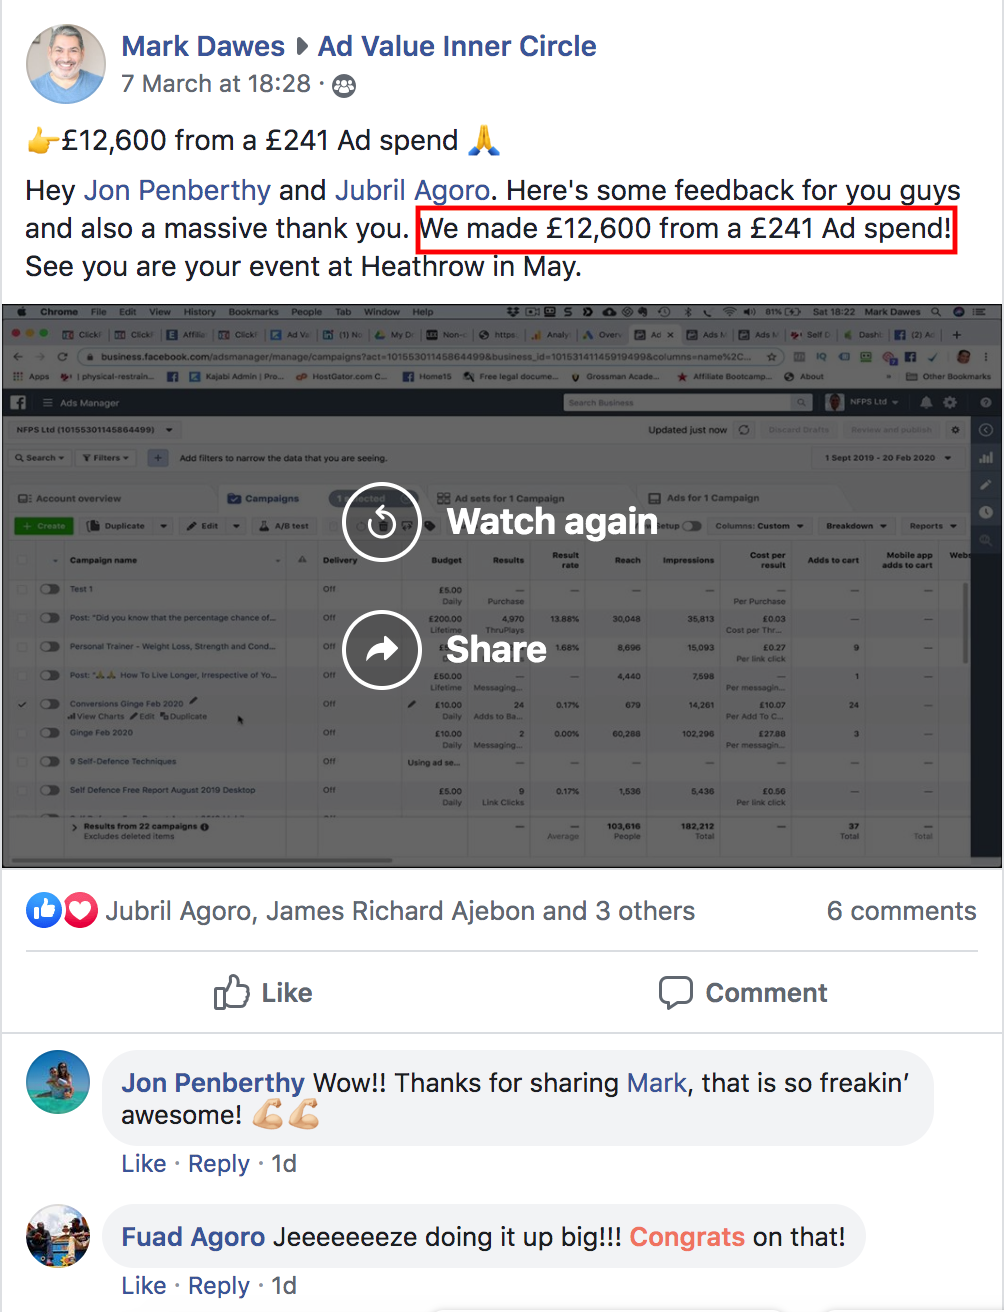Click the red heart Love reaction icon
This screenshot has height=1312, width=1004.
(81, 911)
